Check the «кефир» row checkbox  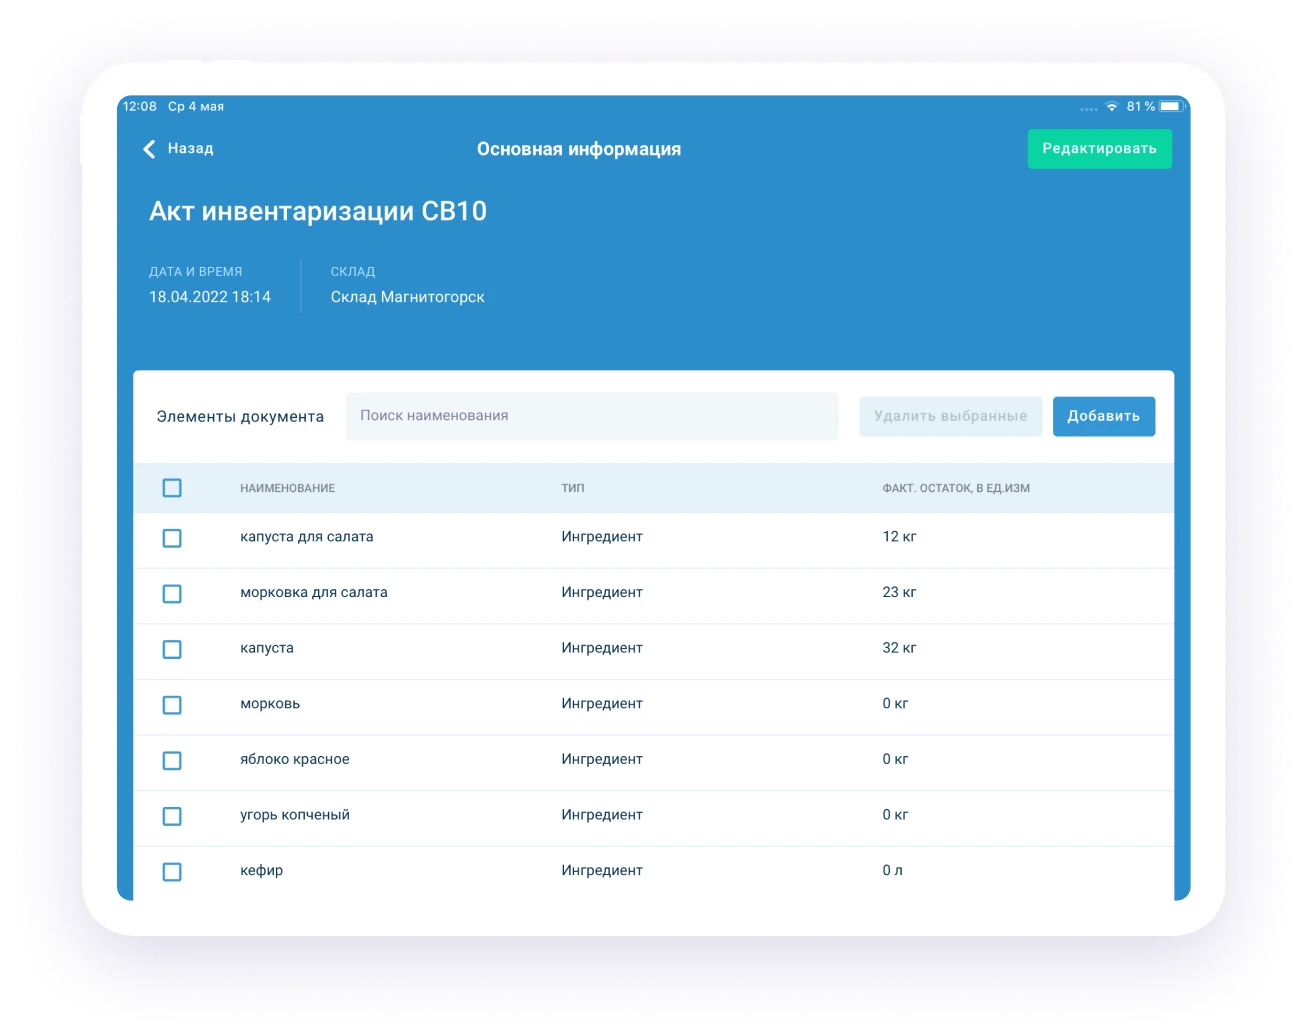172,871
